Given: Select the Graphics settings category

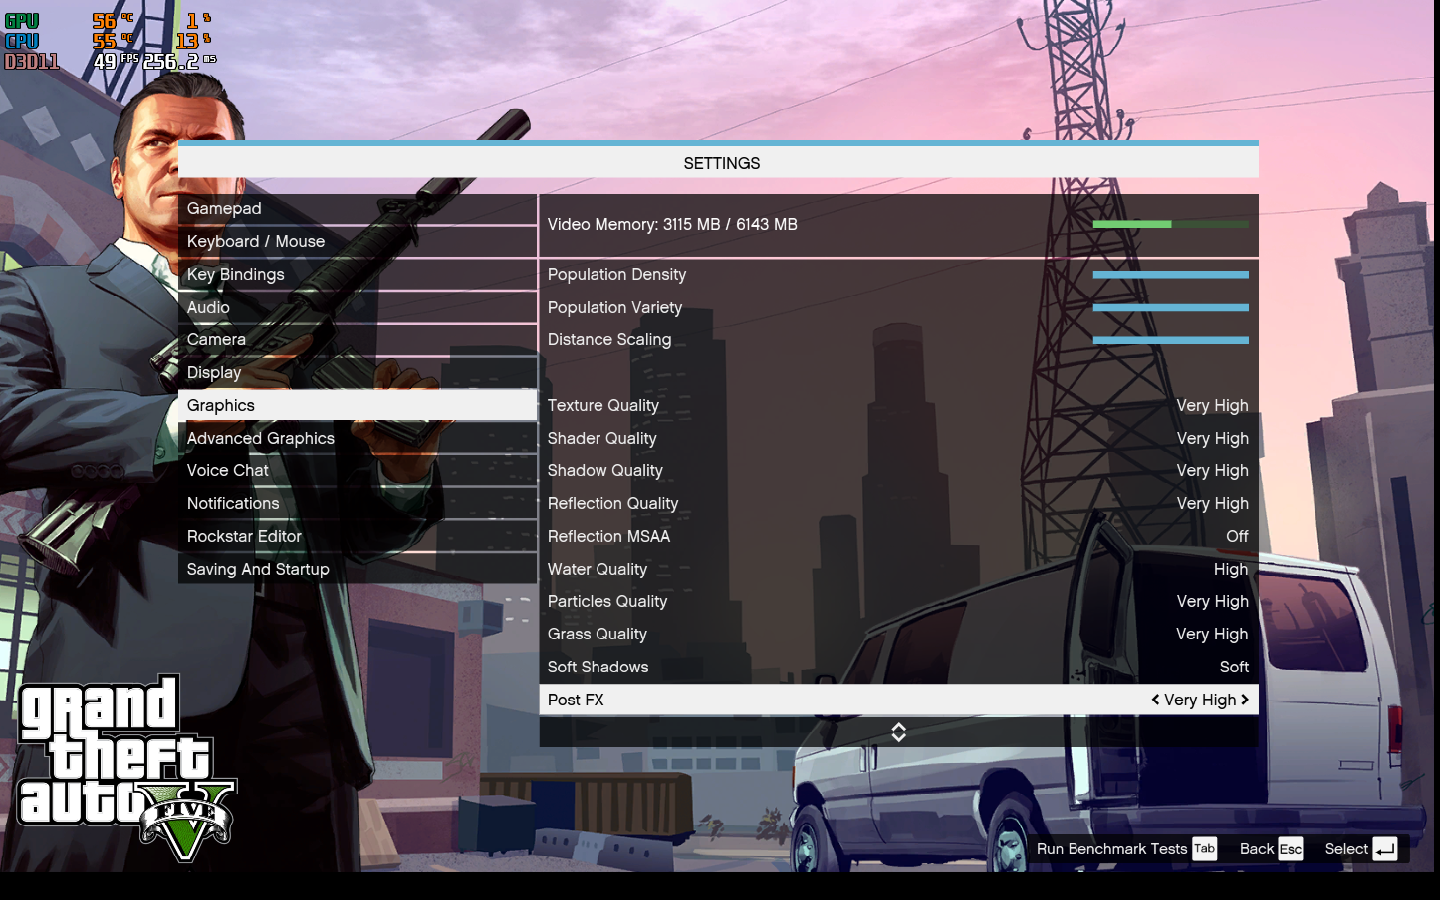Looking at the screenshot, I should [x=357, y=405].
